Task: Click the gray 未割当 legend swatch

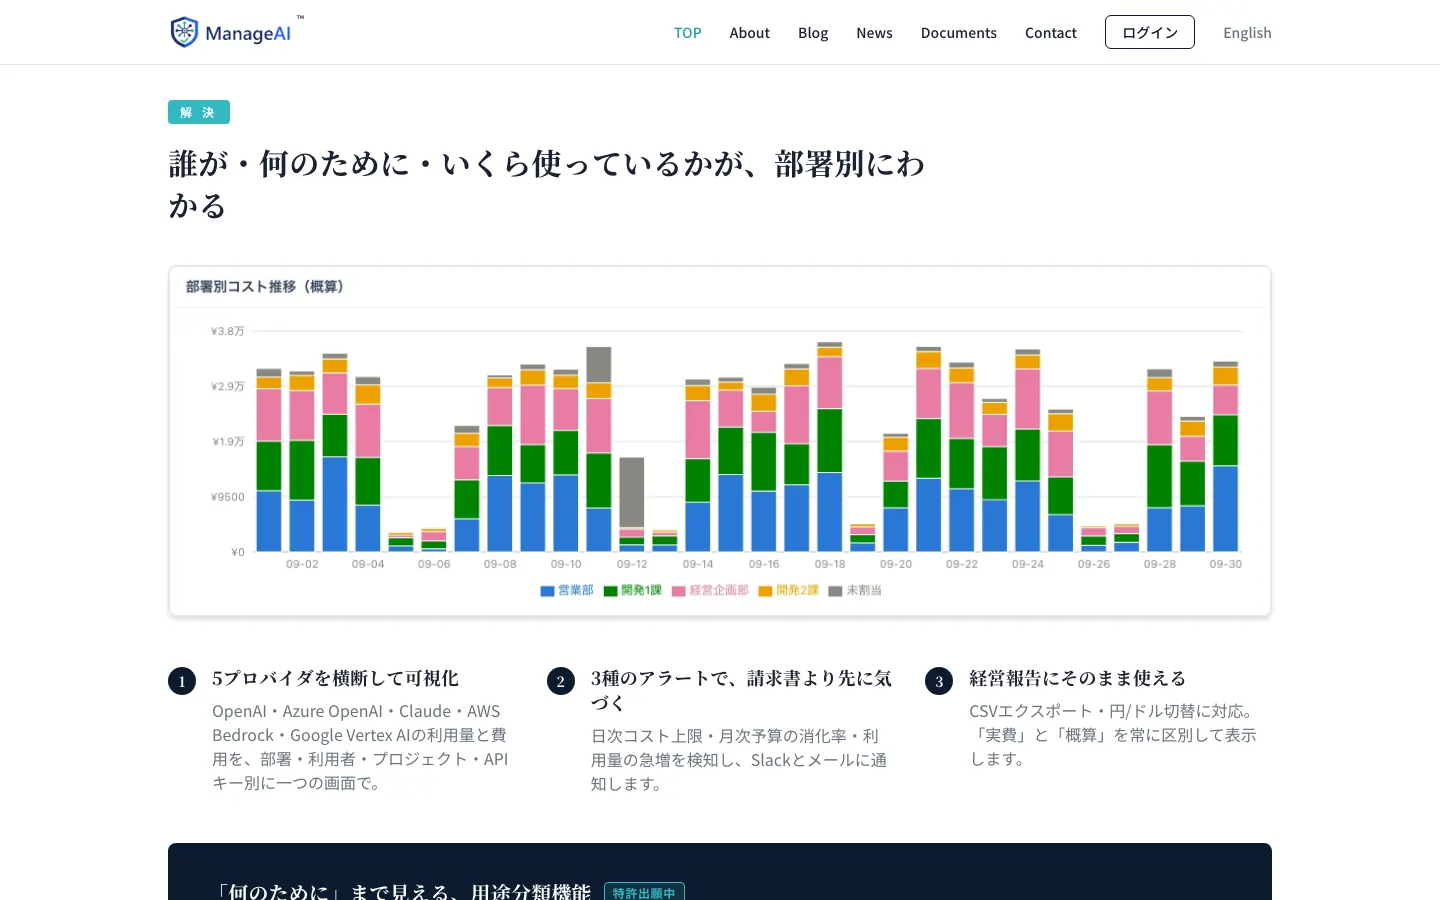Action: click(835, 591)
